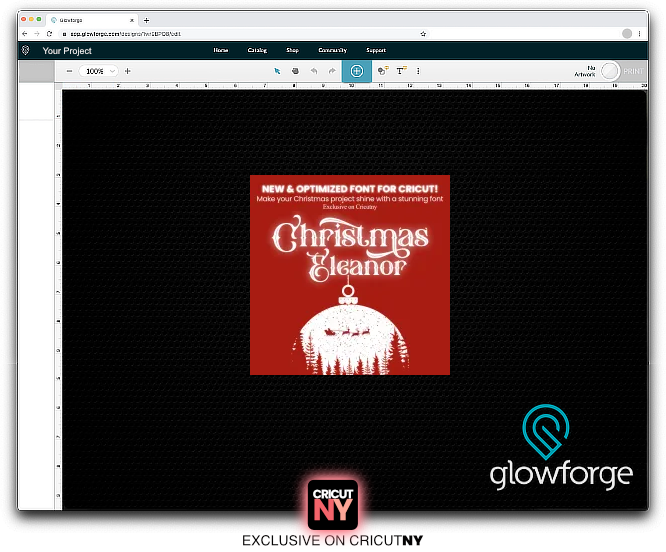Click the Glowforge logo in header

[25, 50]
